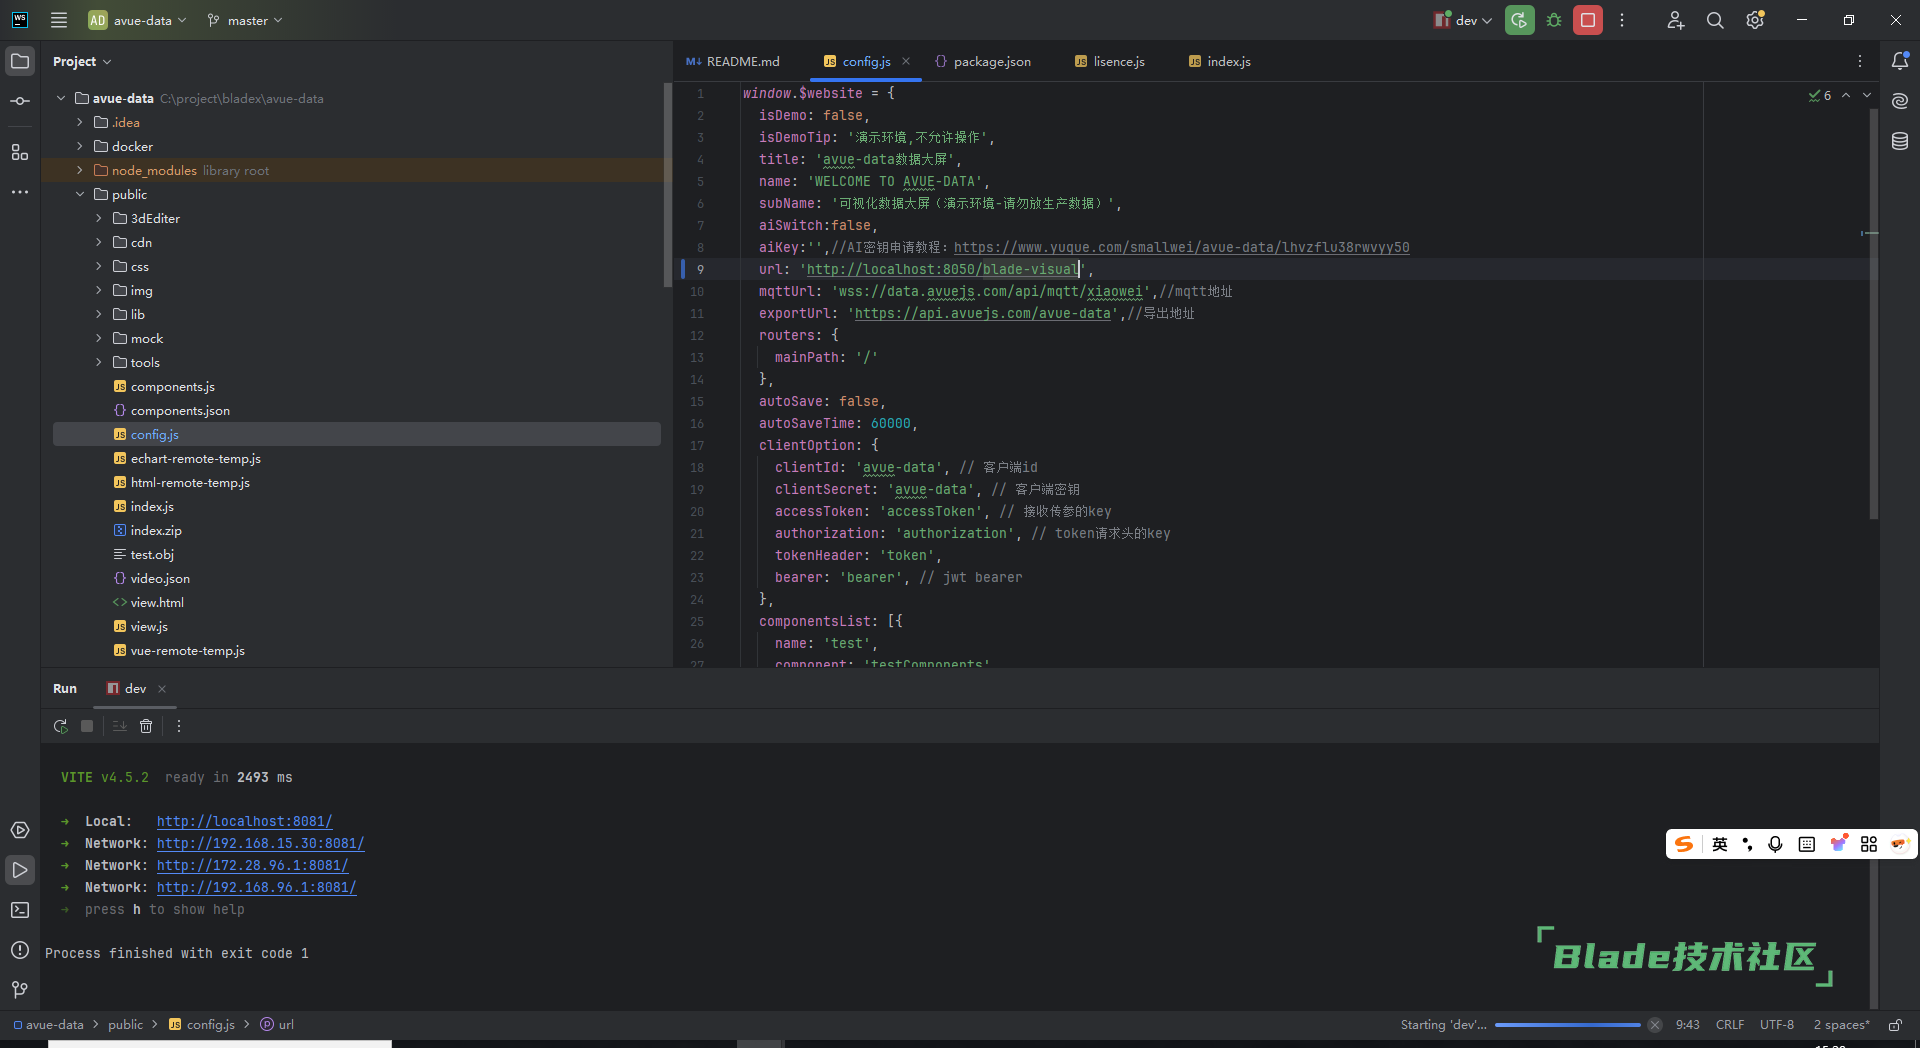Open the Services tool window

click(x=20, y=830)
